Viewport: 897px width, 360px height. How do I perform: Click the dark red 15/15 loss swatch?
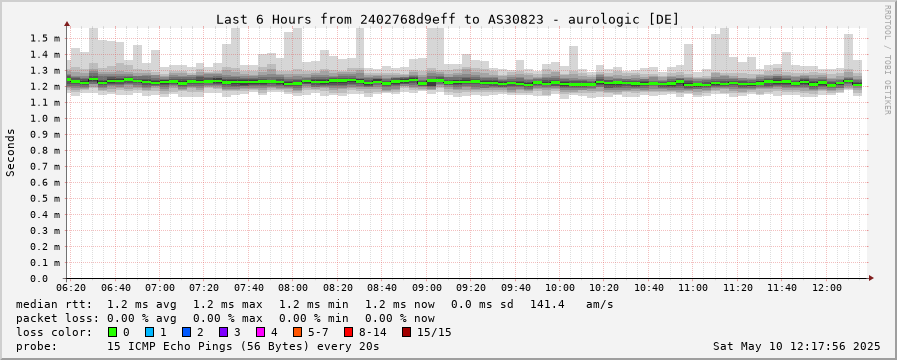coord(406,332)
